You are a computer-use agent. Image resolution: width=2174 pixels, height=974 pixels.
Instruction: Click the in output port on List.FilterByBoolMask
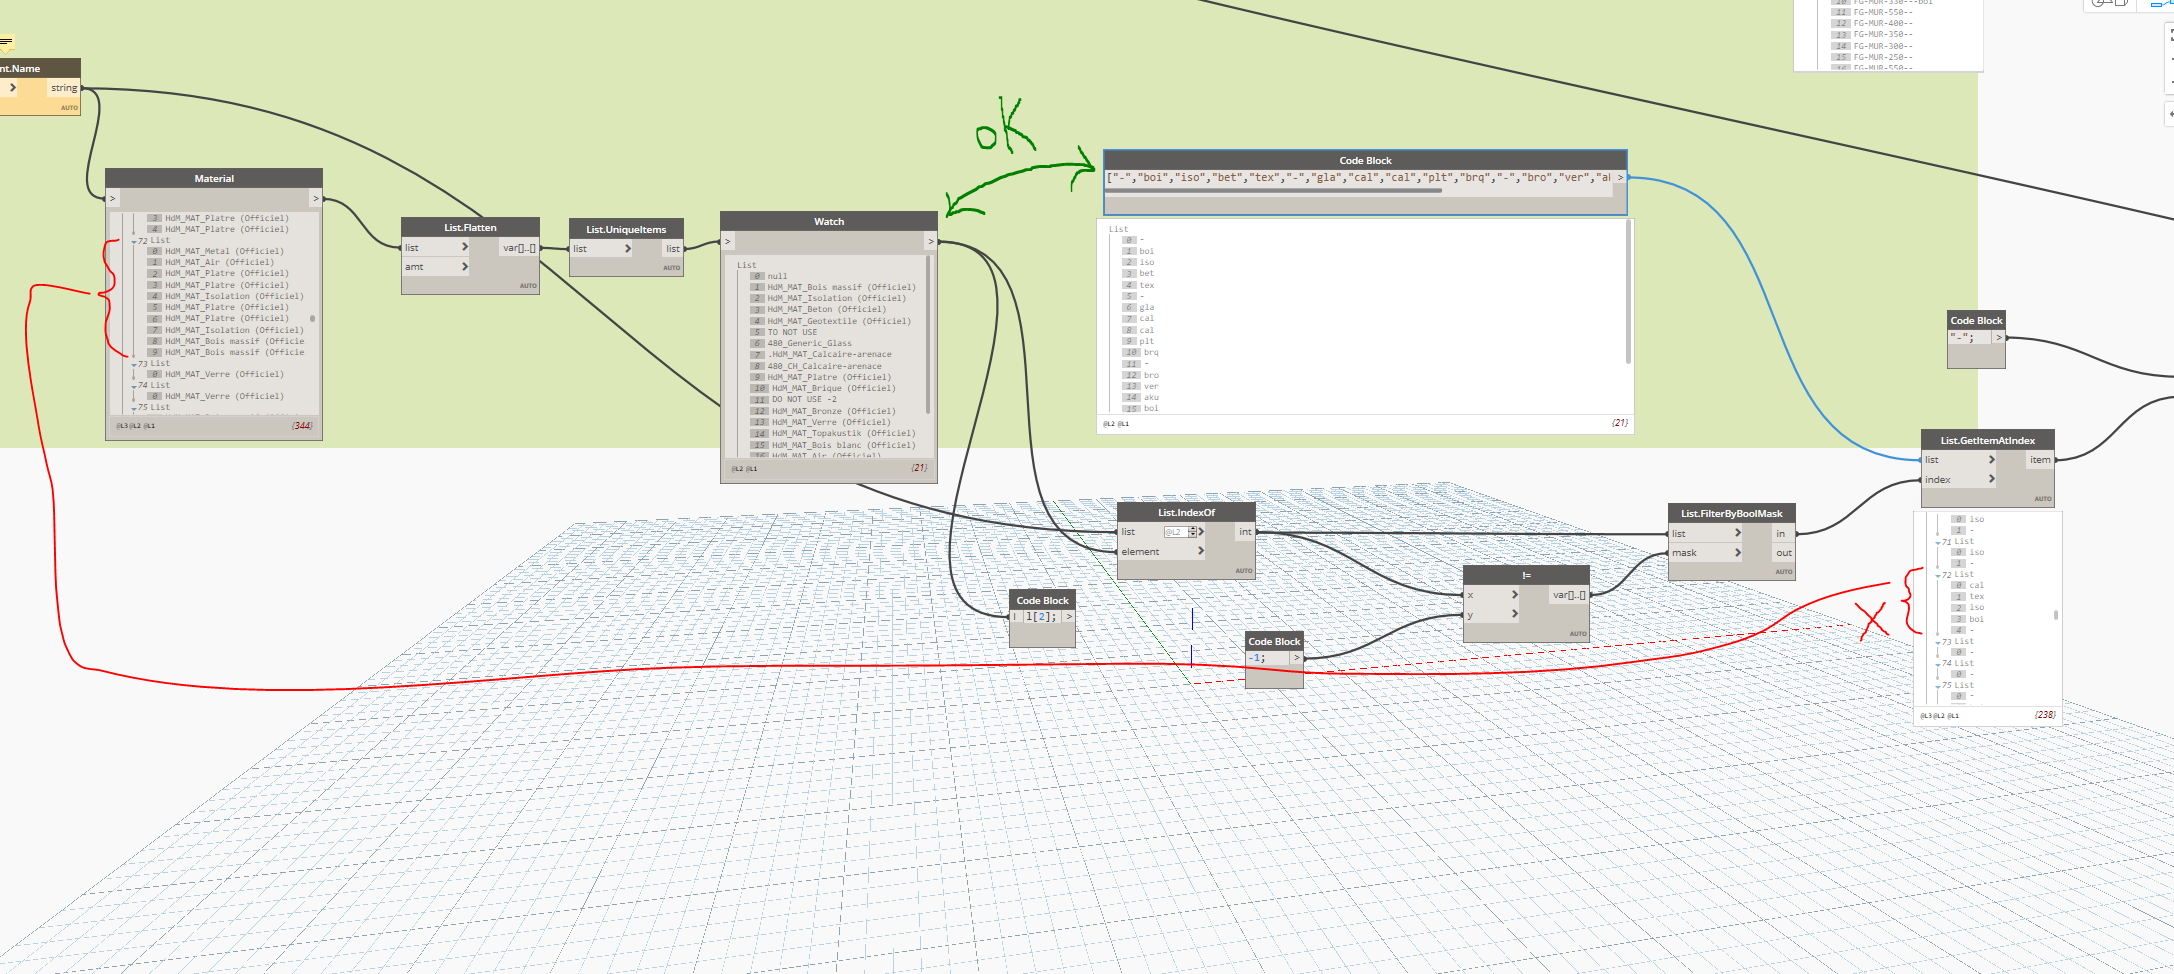[1781, 533]
